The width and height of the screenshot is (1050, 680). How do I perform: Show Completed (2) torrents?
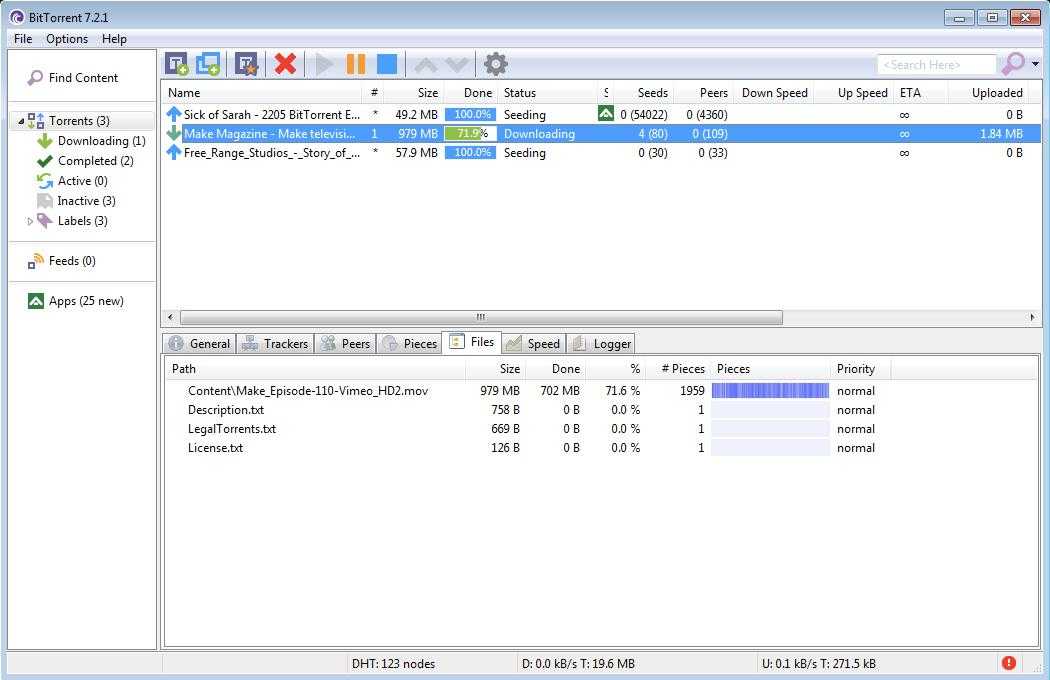point(85,161)
